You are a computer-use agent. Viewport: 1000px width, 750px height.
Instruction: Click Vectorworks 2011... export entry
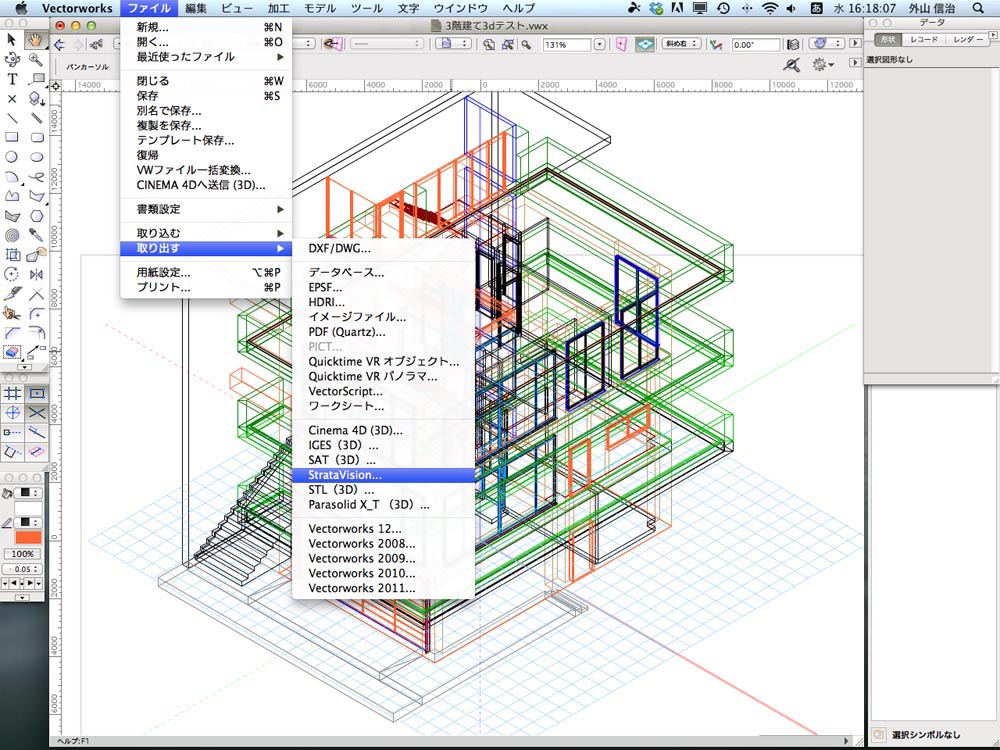(383, 589)
